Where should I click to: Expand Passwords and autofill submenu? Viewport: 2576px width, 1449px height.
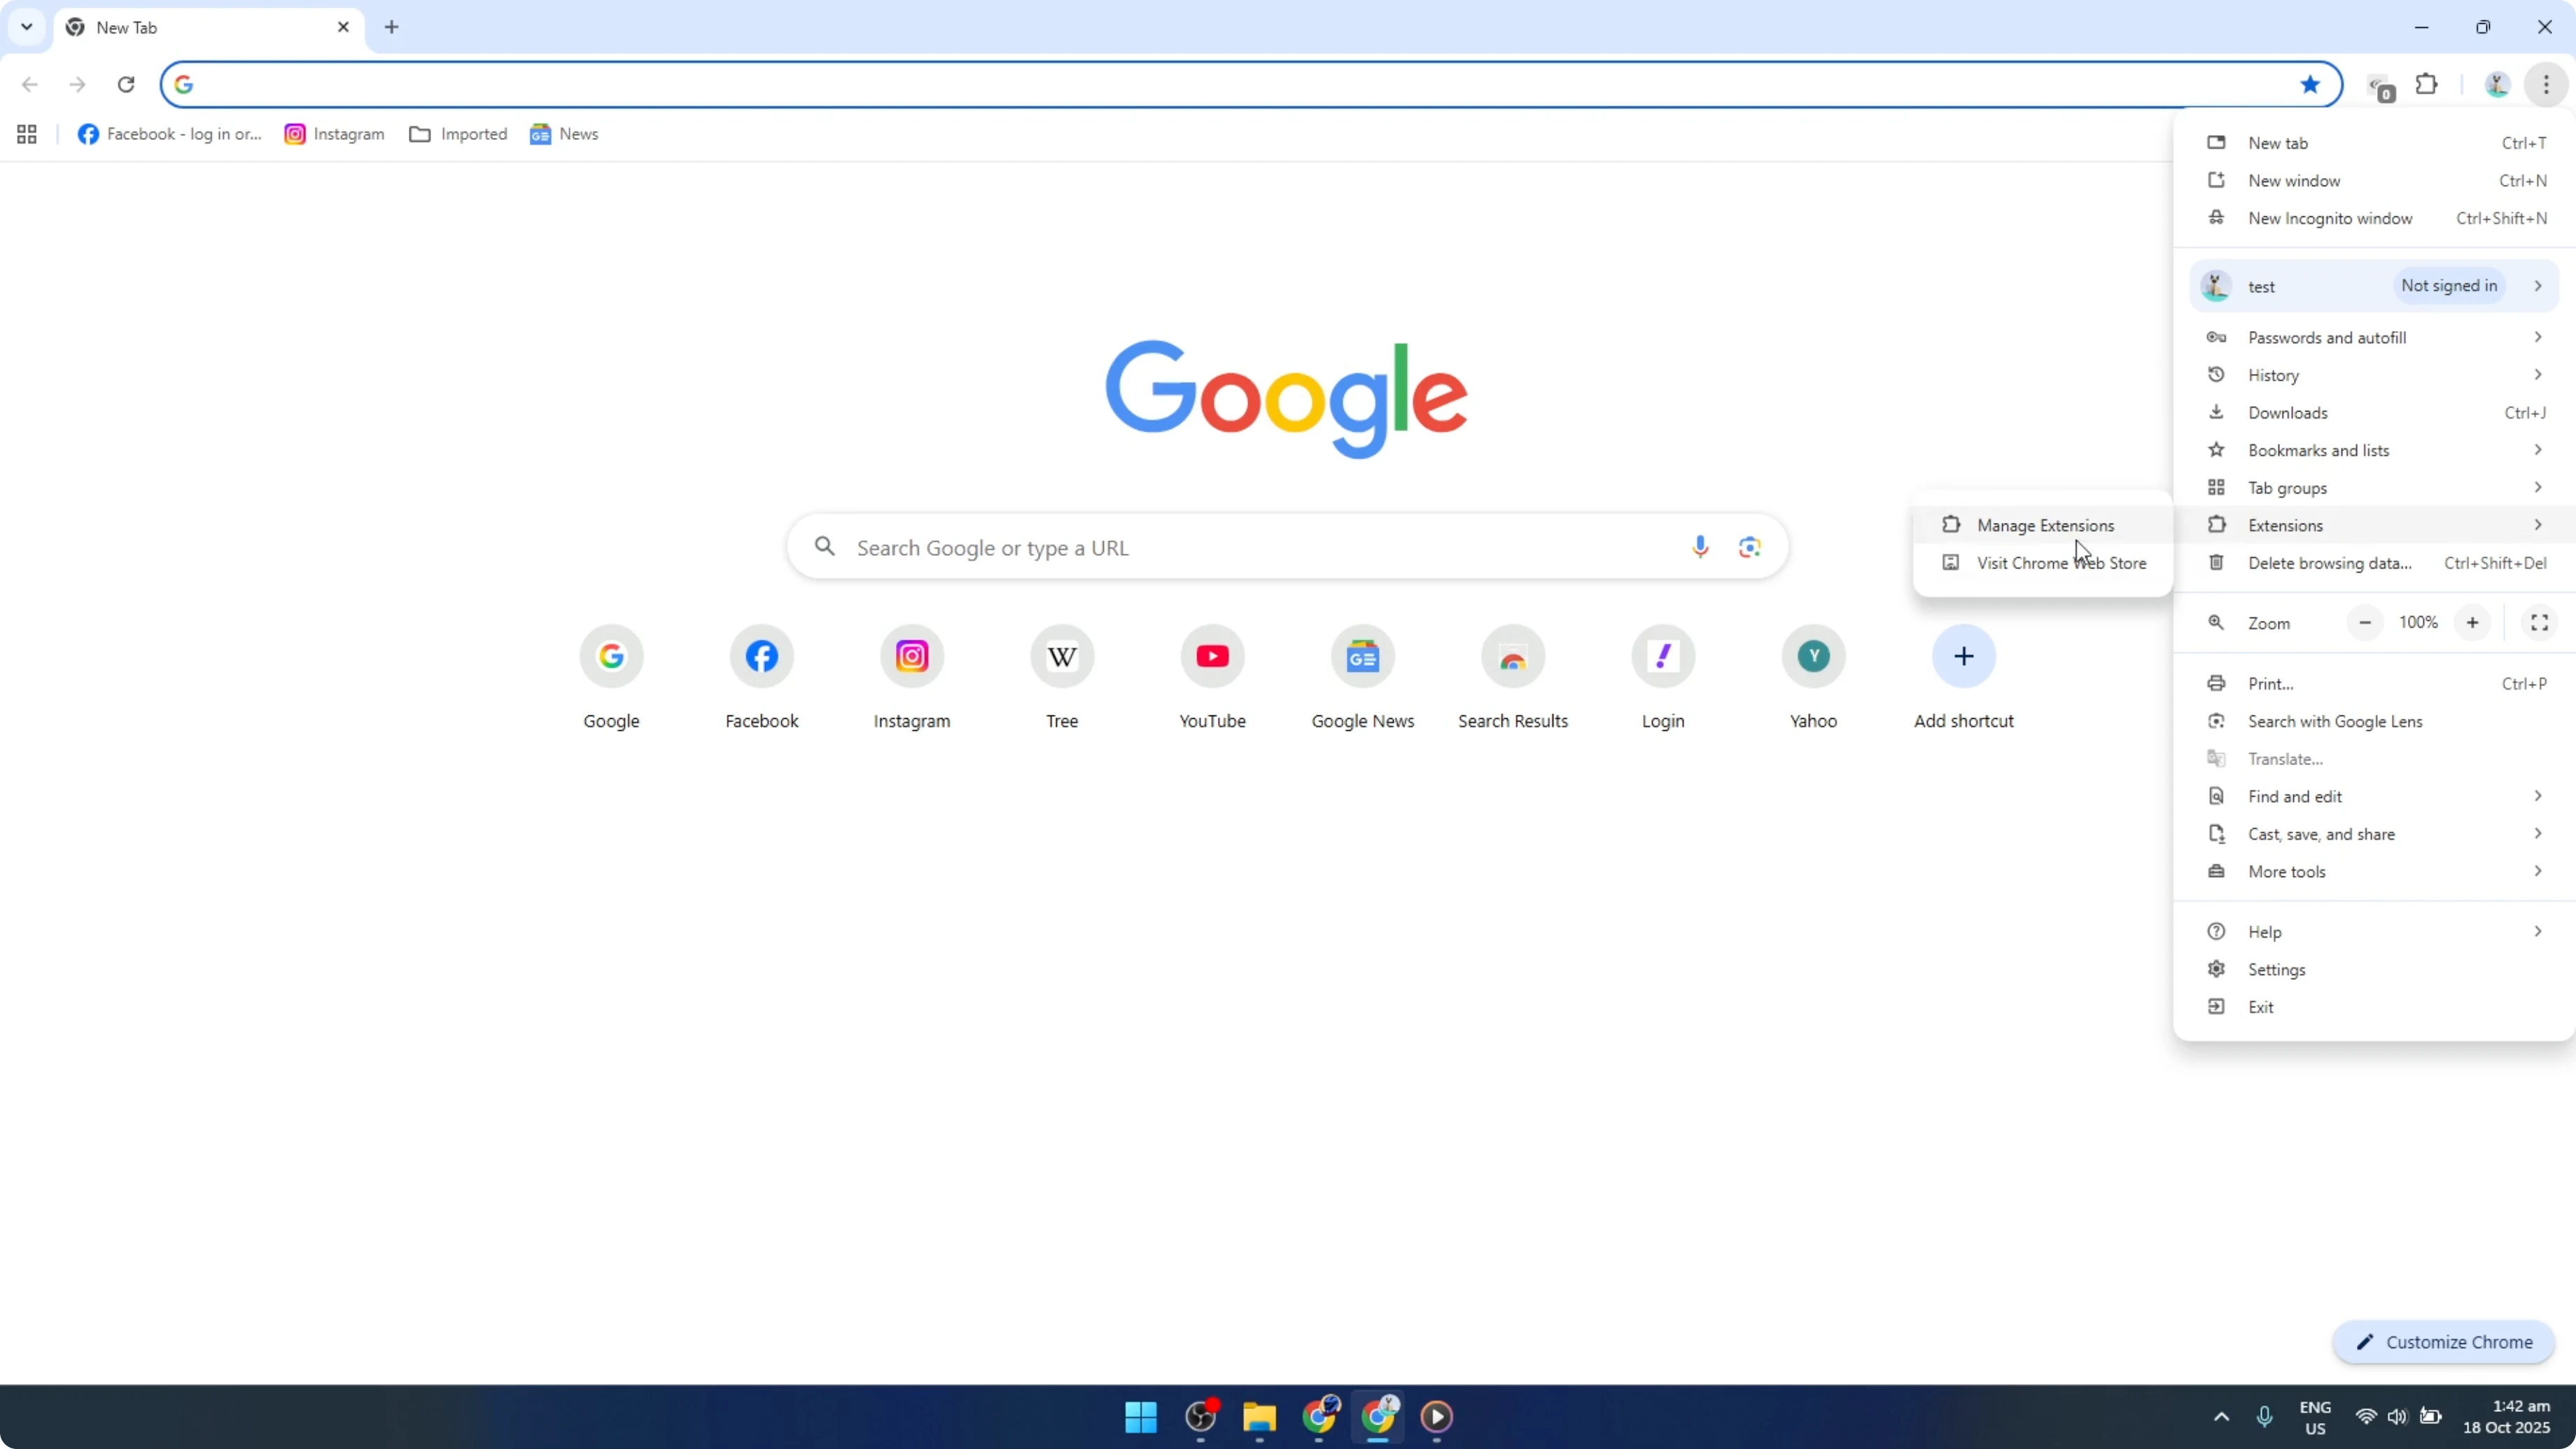coord(2375,338)
